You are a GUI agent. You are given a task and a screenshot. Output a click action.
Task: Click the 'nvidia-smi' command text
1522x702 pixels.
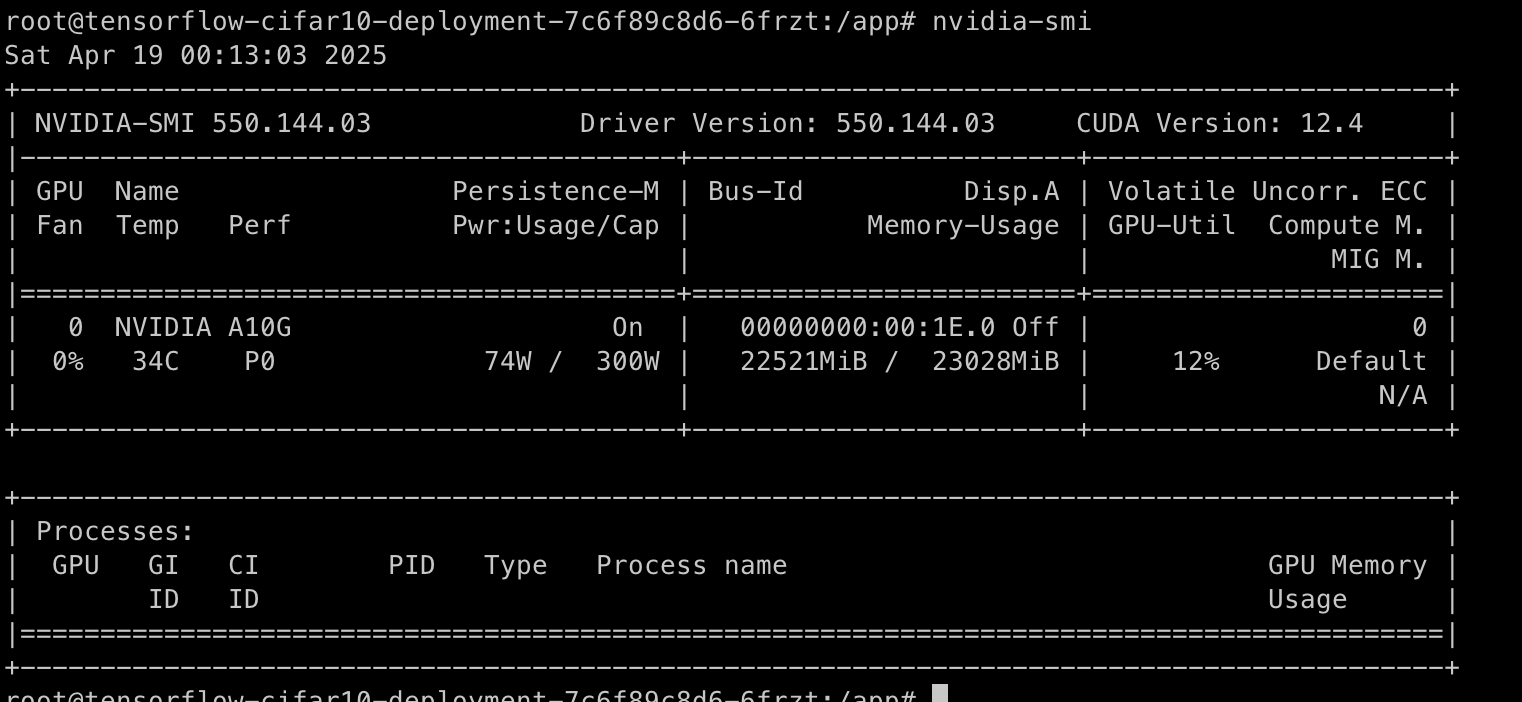1011,21
